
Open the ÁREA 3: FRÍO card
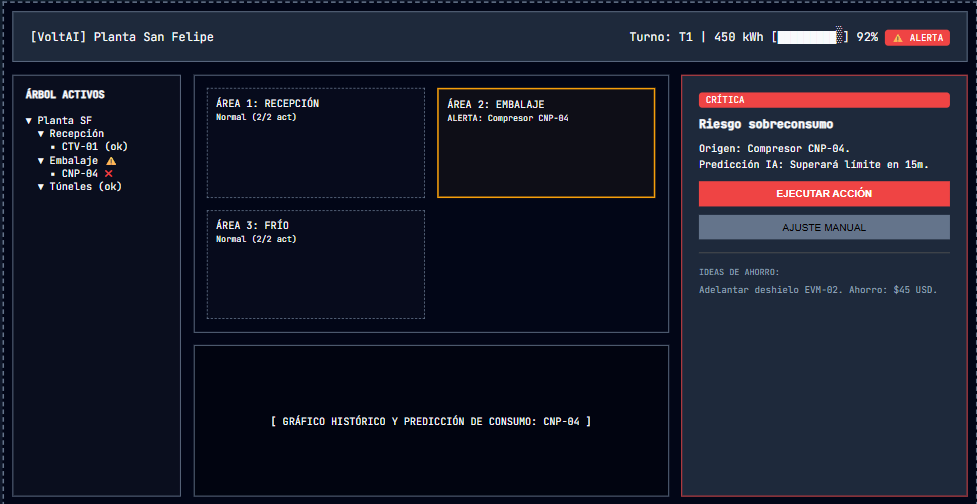click(x=316, y=264)
